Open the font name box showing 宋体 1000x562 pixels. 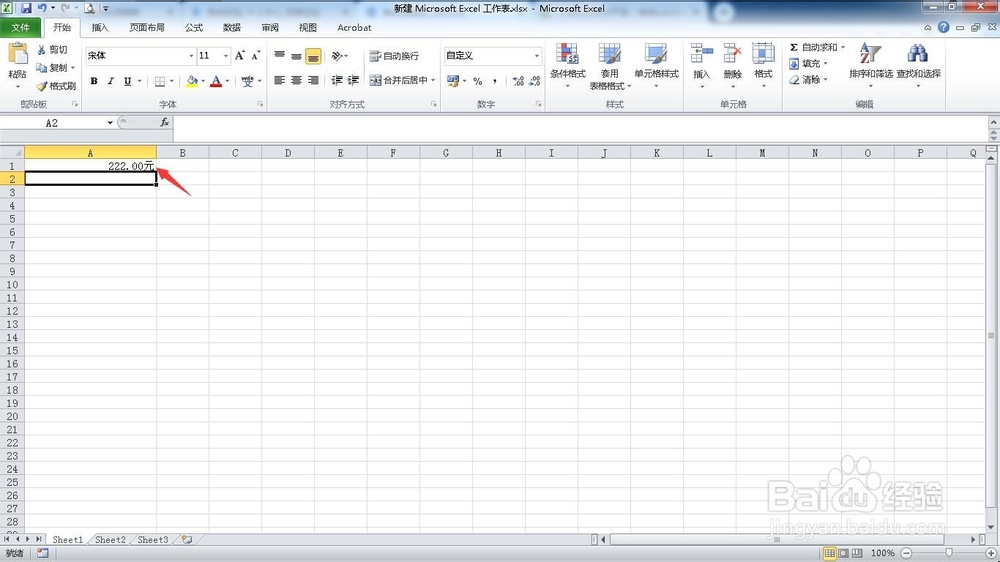click(140, 56)
